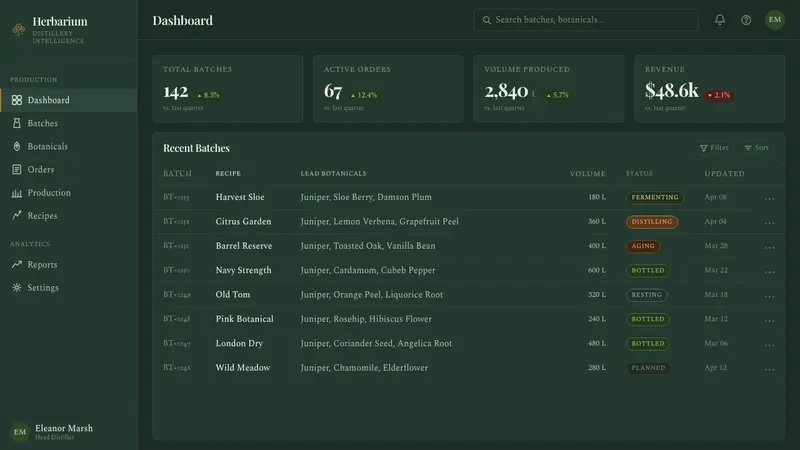Open the Recipes section
Image resolution: width=800 pixels, height=450 pixels.
click(68, 216)
